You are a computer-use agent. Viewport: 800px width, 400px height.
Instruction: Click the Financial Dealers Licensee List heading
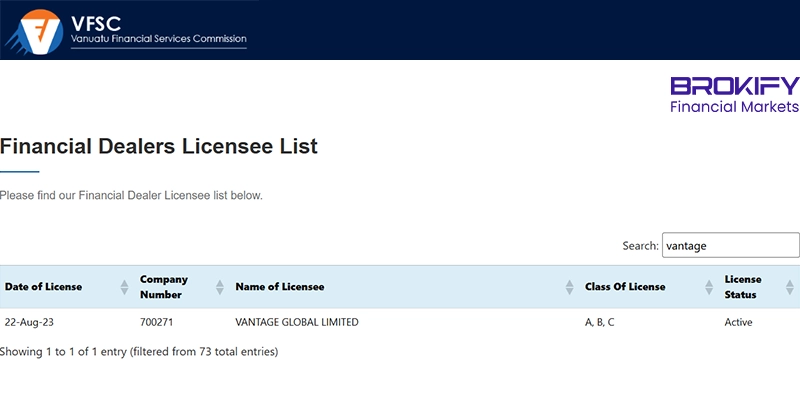(x=159, y=147)
